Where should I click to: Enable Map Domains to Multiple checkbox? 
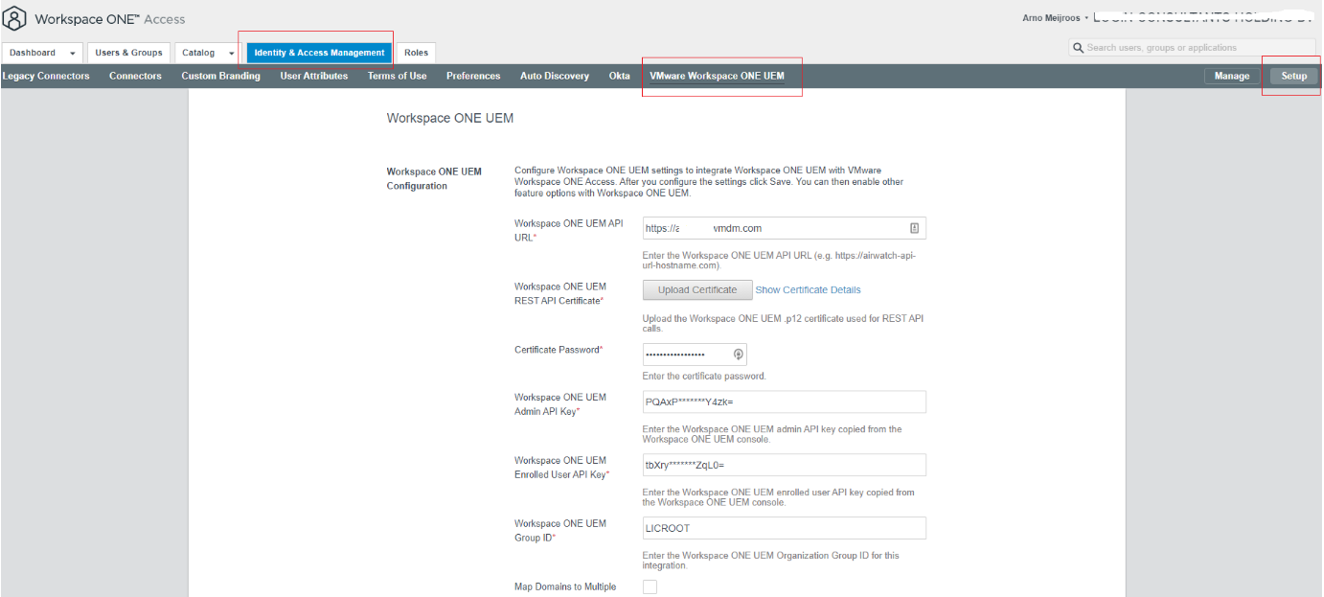pyautogui.click(x=650, y=587)
